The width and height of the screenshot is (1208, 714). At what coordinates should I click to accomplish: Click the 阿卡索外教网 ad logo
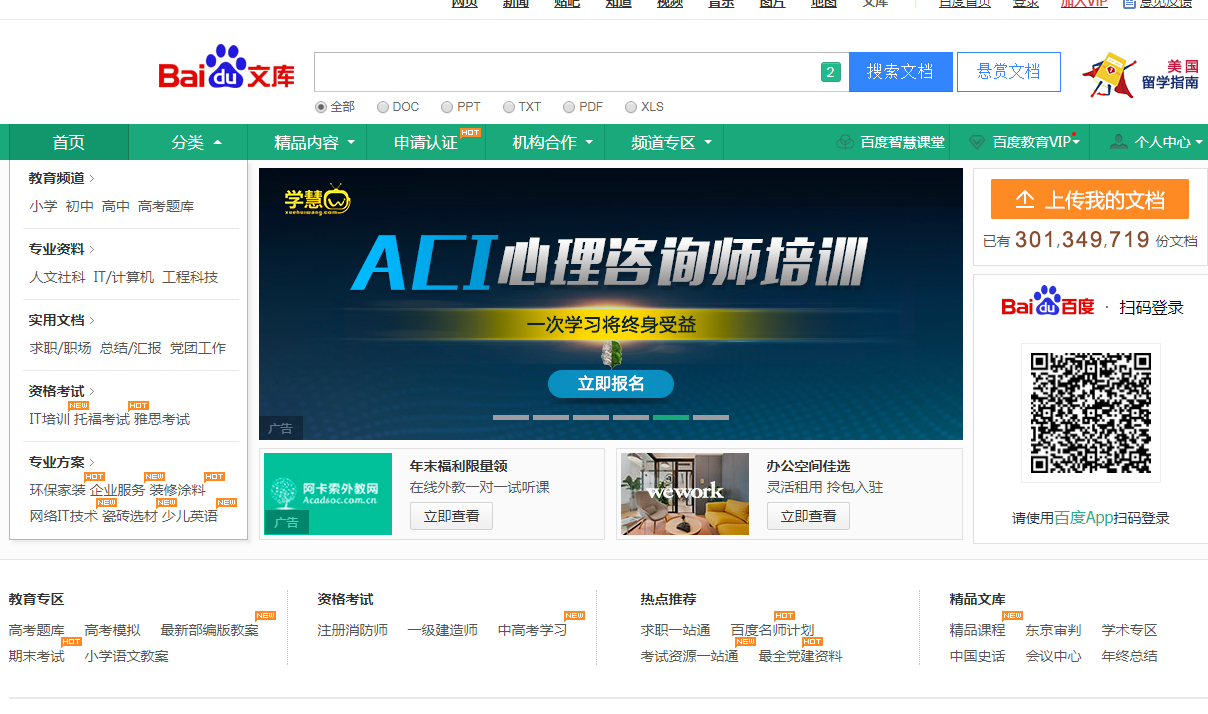[x=328, y=493]
